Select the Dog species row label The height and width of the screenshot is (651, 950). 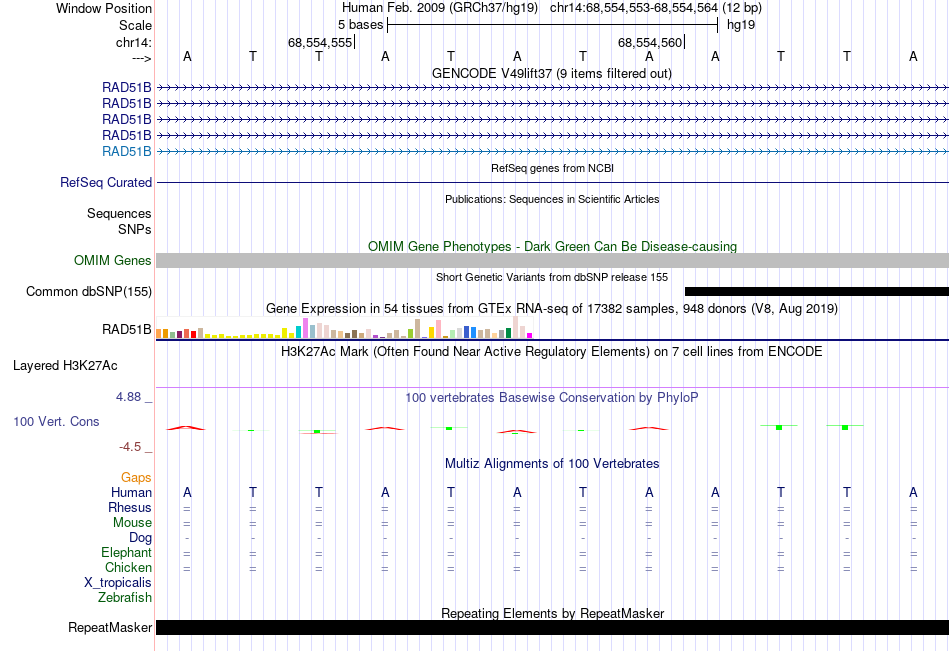coord(140,538)
